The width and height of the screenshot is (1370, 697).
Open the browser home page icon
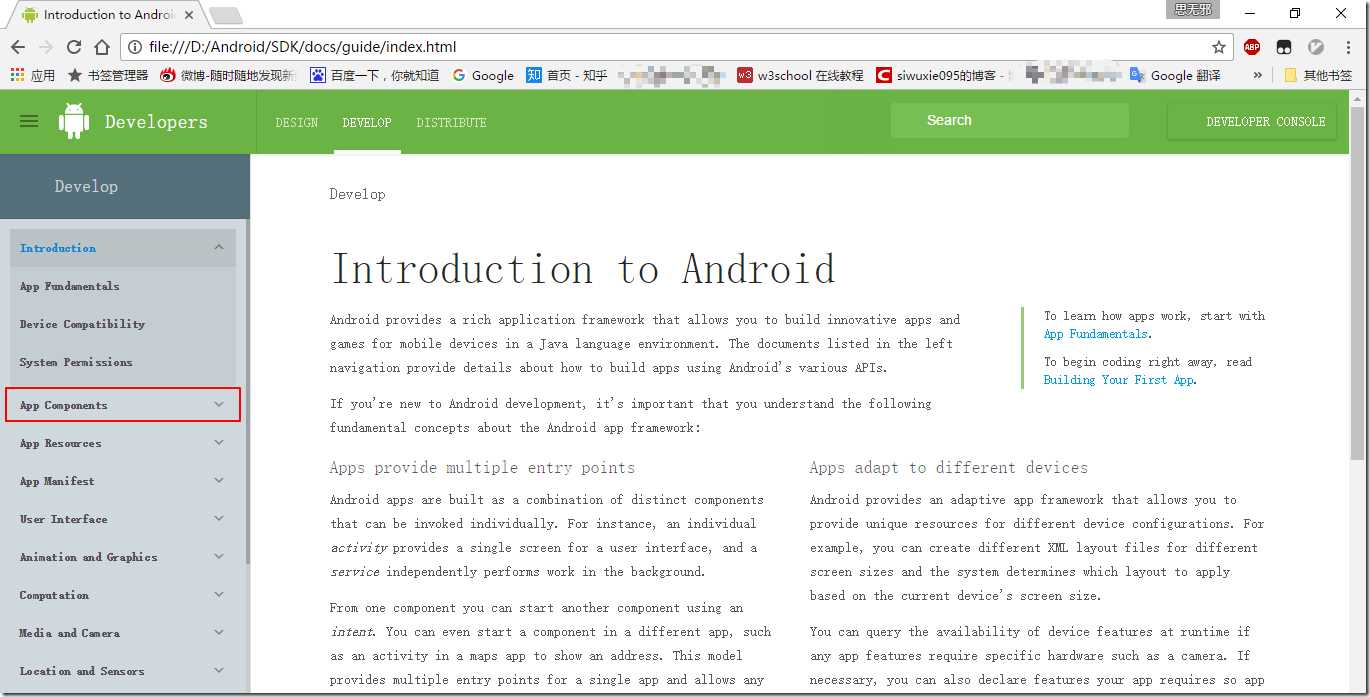coord(102,47)
